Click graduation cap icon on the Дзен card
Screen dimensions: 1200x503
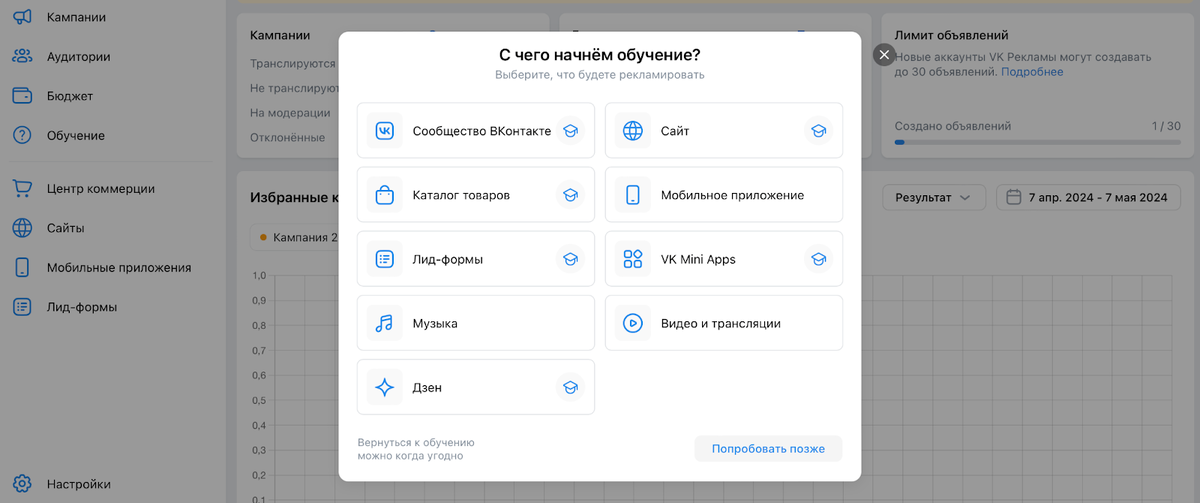pos(570,387)
